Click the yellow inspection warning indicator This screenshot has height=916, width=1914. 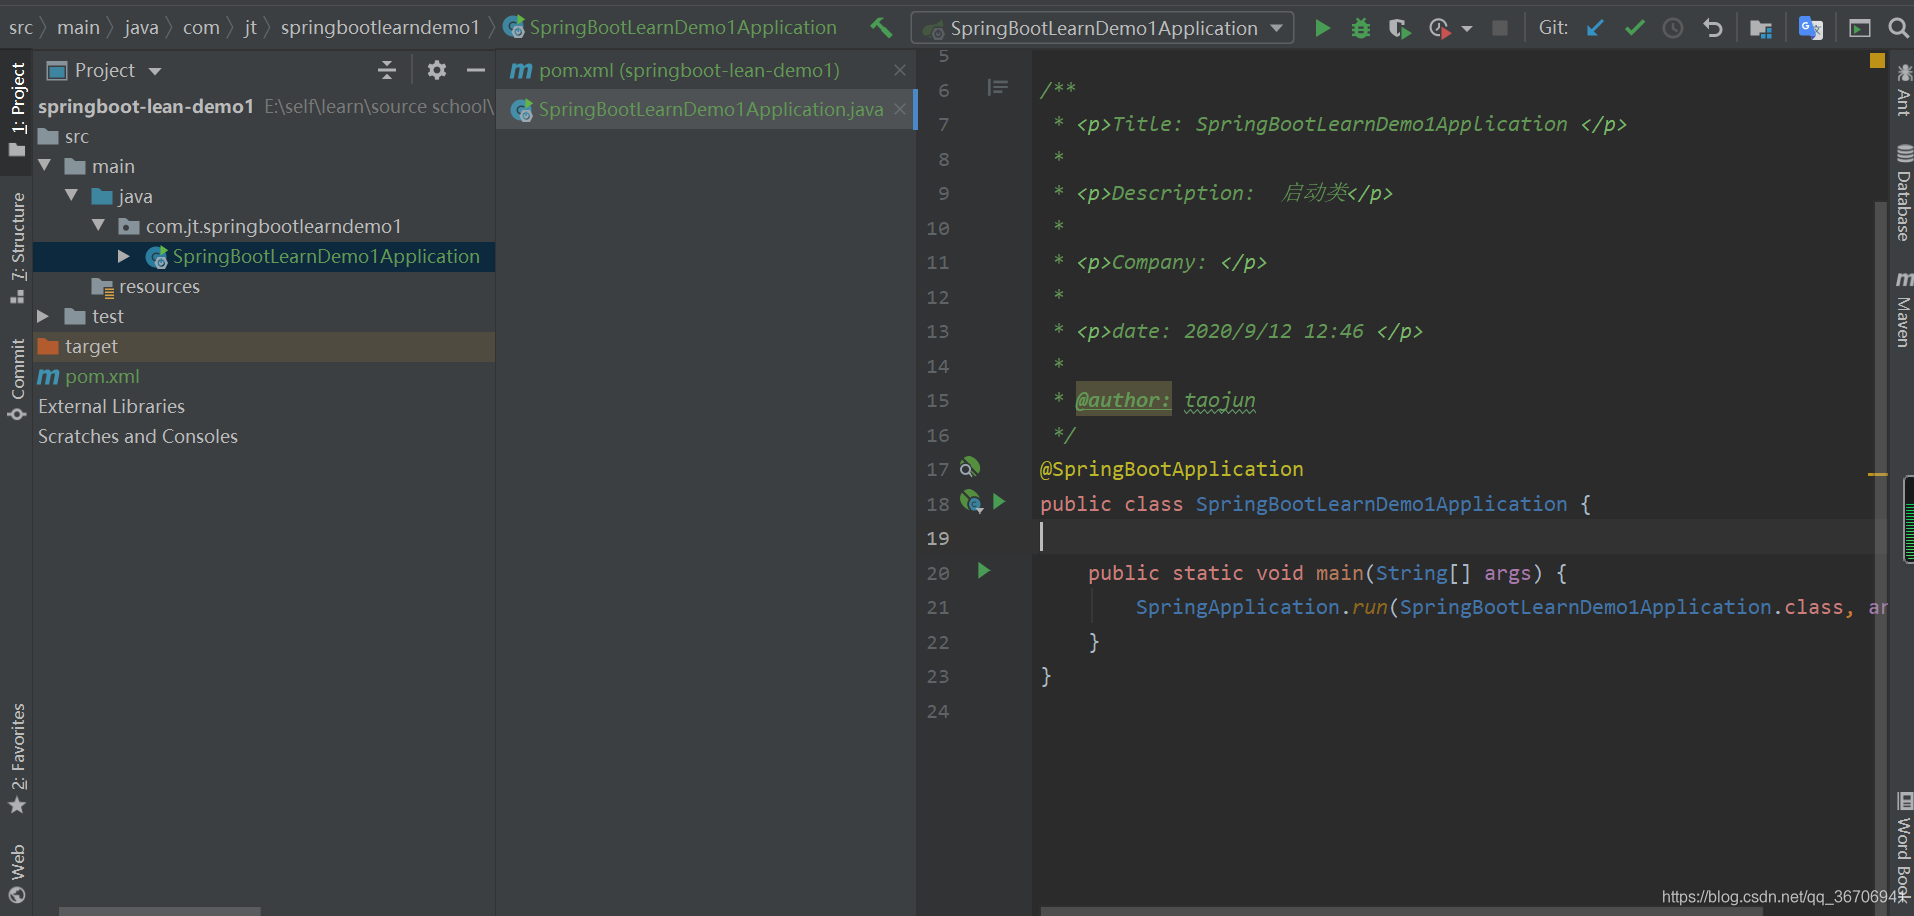(x=1877, y=61)
